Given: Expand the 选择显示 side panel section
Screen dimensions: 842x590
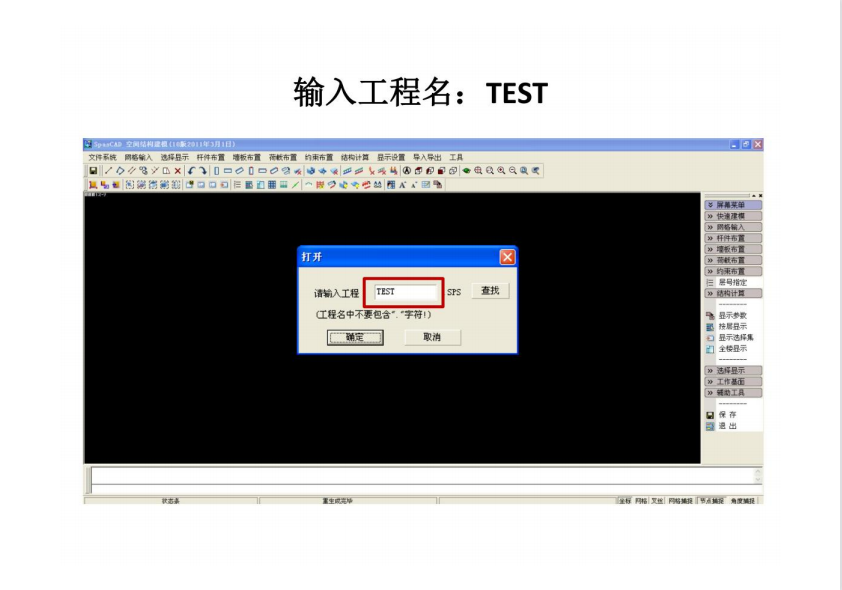Looking at the screenshot, I should coord(733,370).
